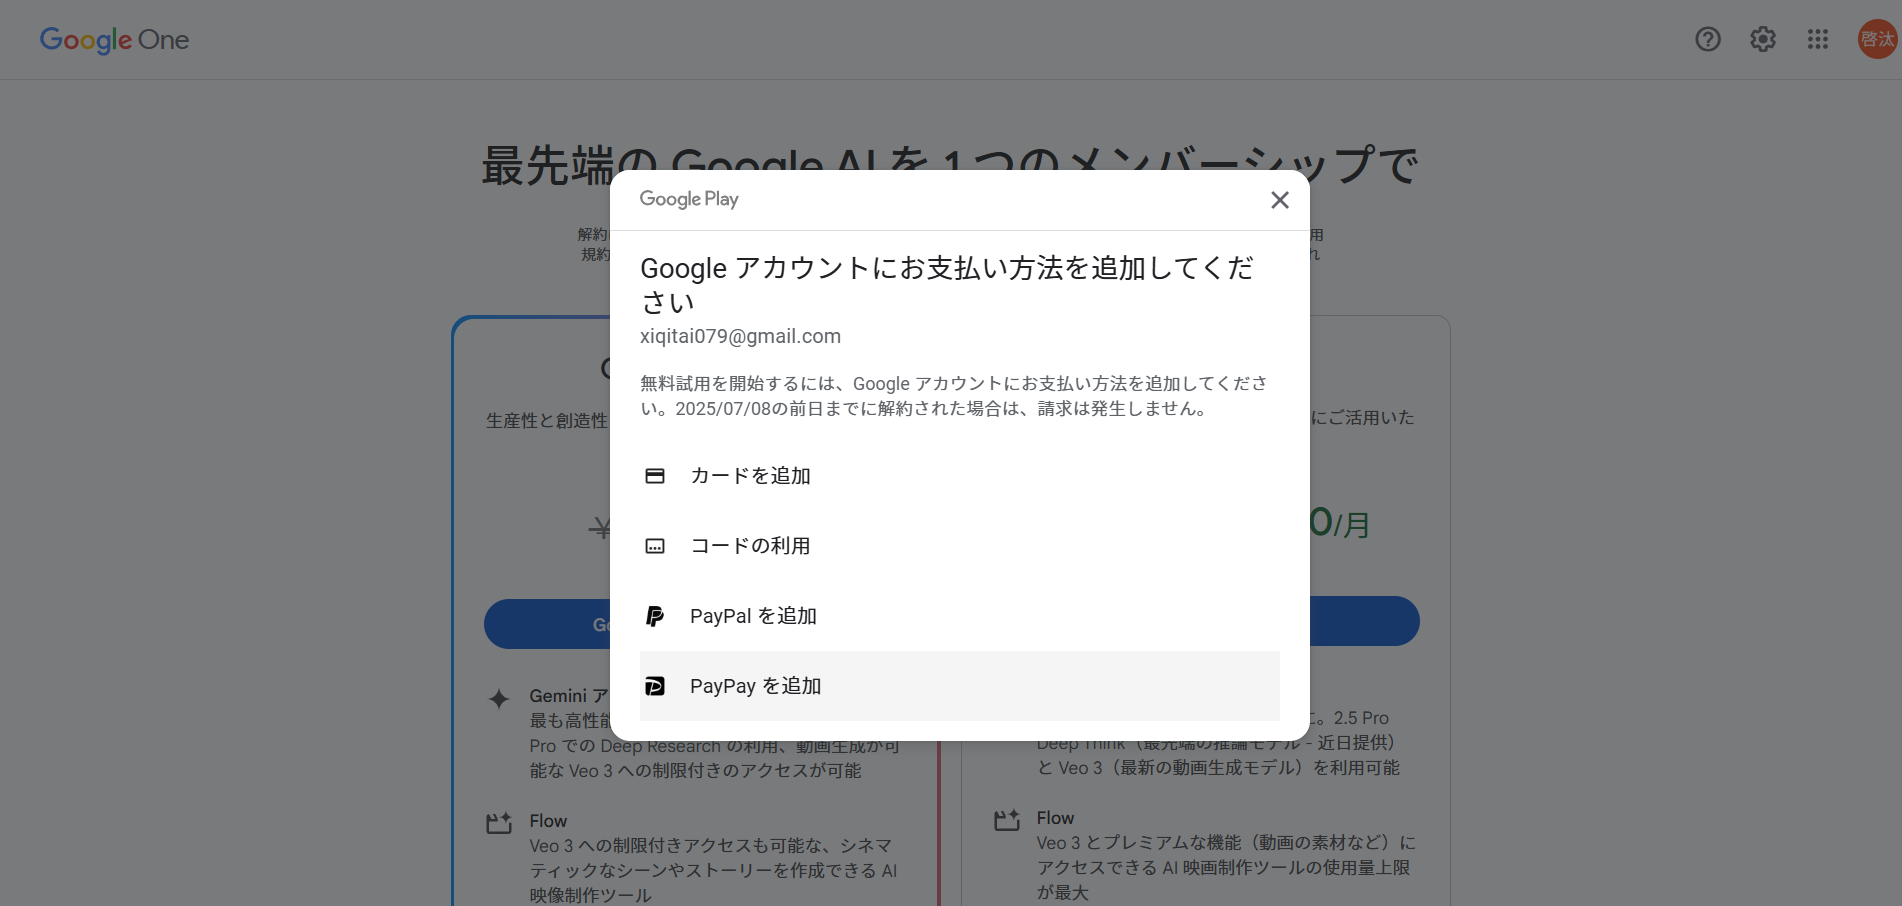The width and height of the screenshot is (1902, 906).
Task: Open the Google apps grid
Action: click(1818, 39)
